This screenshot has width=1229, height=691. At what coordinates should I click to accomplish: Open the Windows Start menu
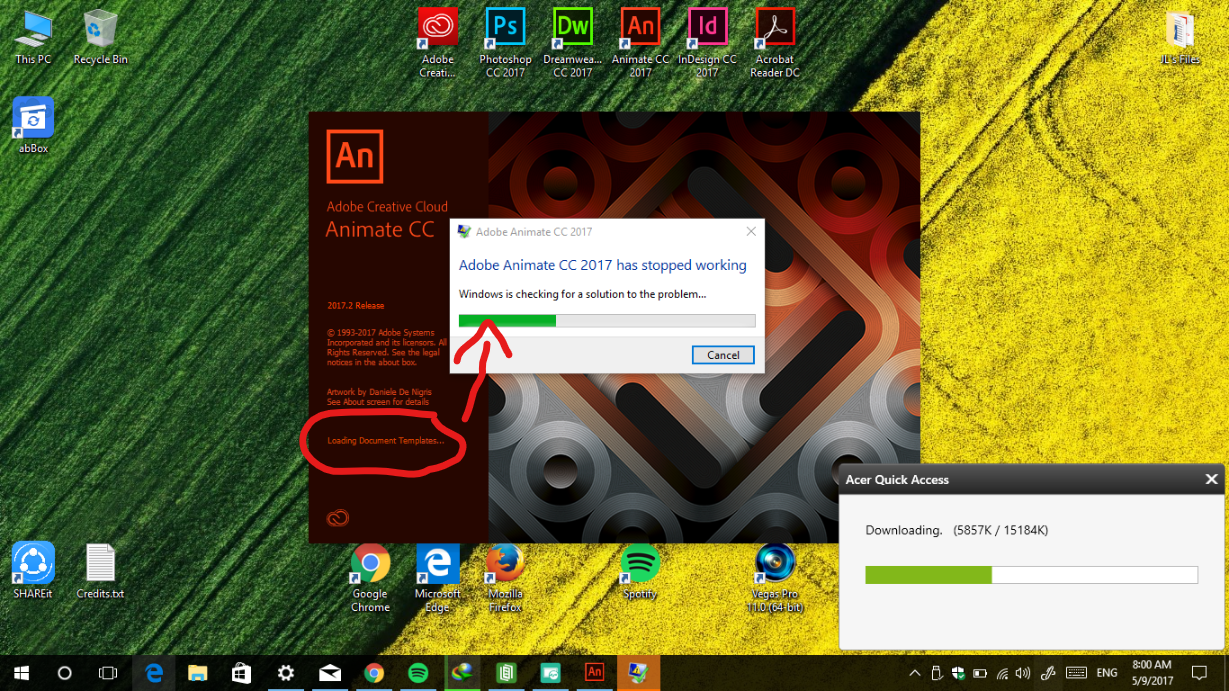21,673
